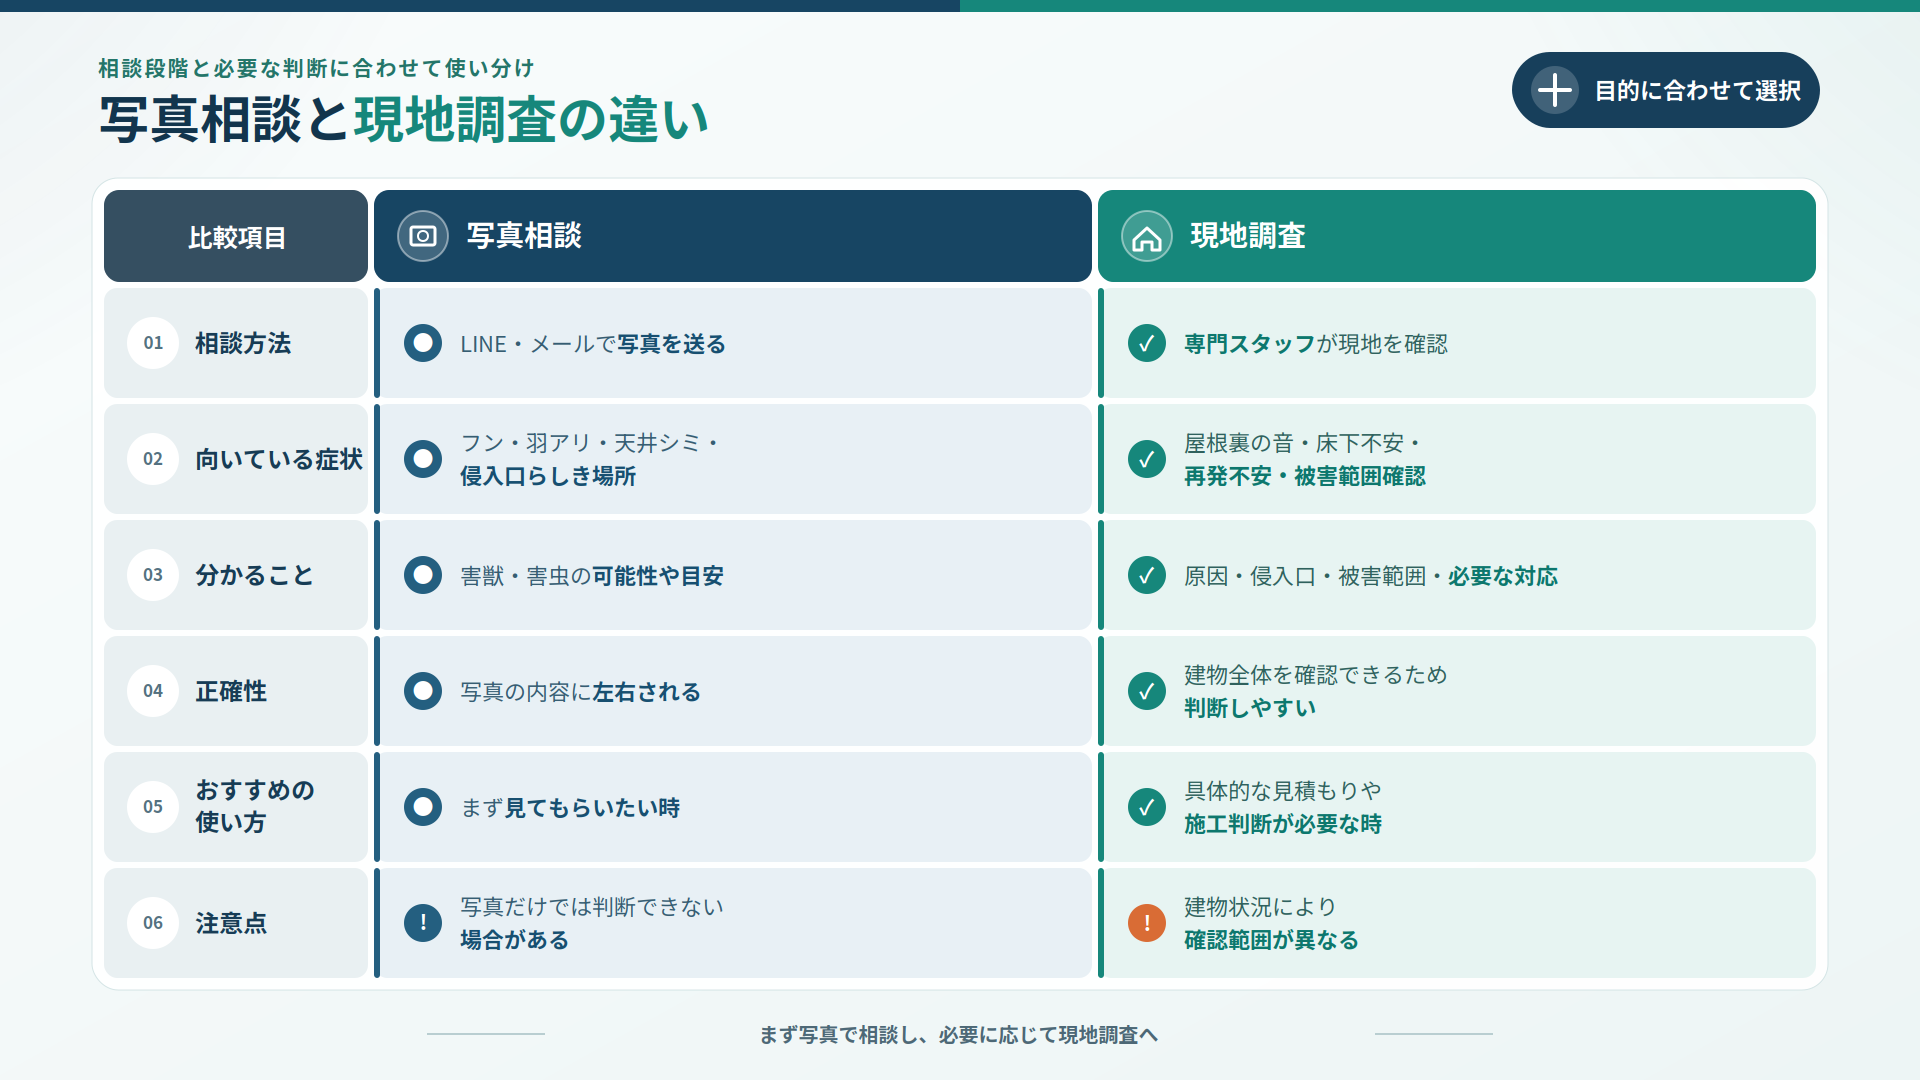Click the circle icon beside LINE・メールで写真を送る
This screenshot has width=1920, height=1080.
423,343
